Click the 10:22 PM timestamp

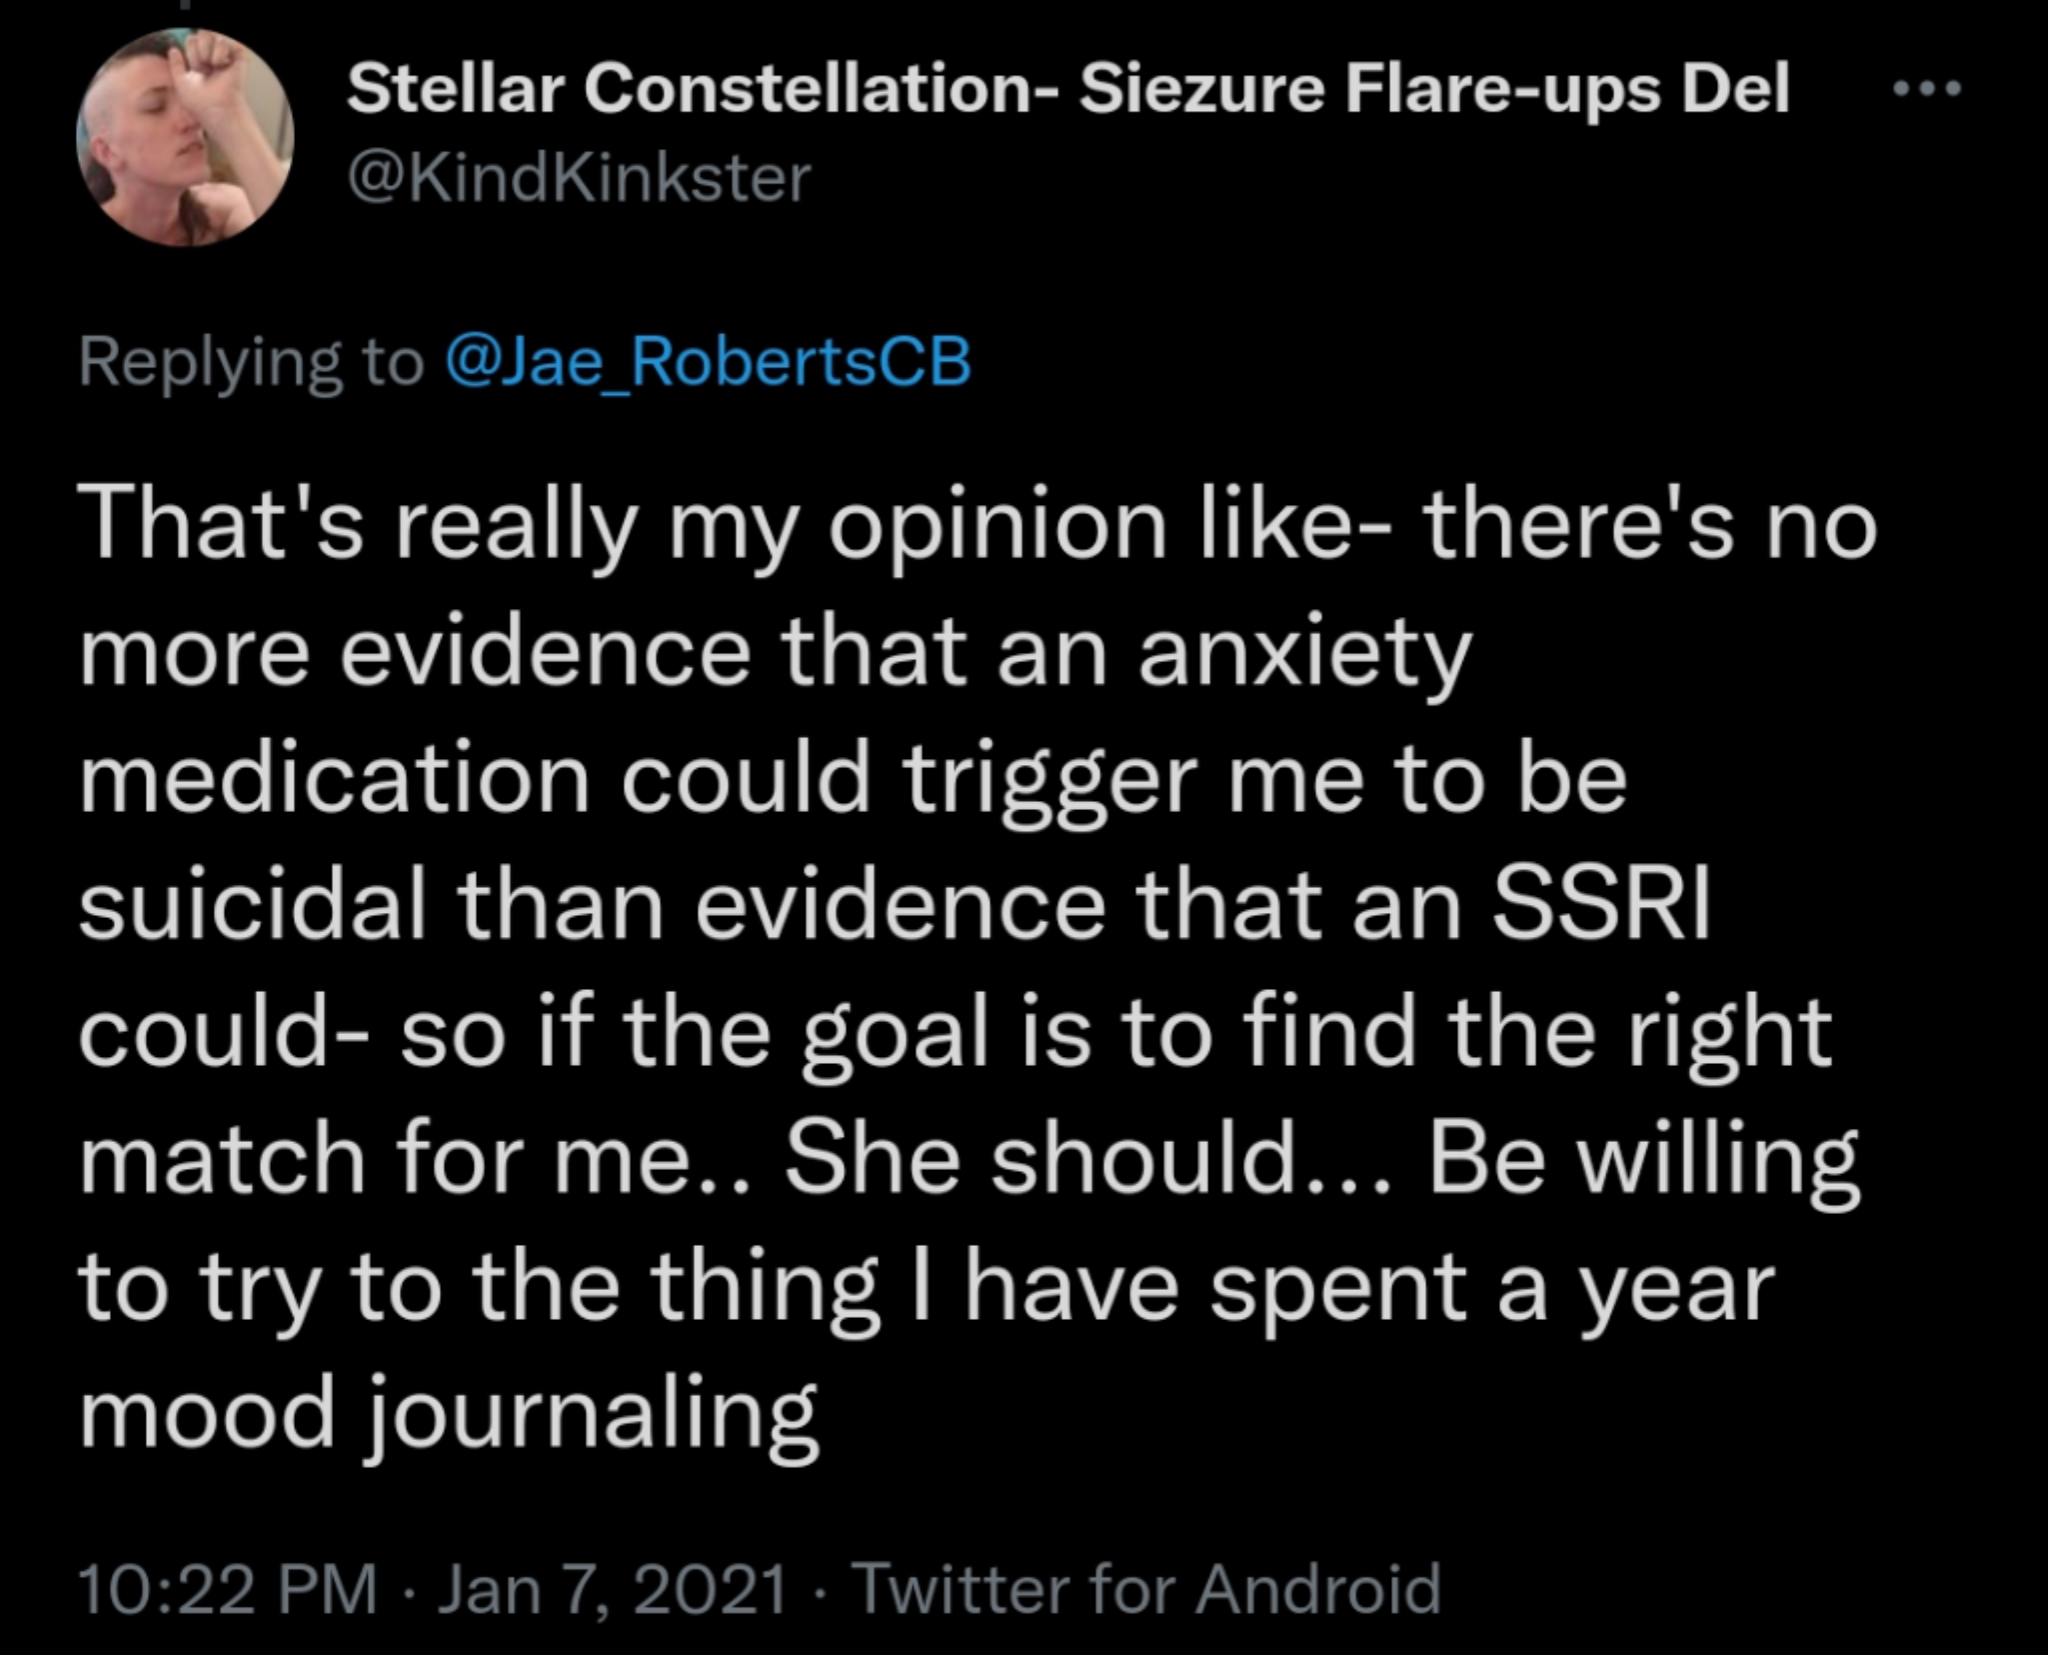(x=228, y=1588)
